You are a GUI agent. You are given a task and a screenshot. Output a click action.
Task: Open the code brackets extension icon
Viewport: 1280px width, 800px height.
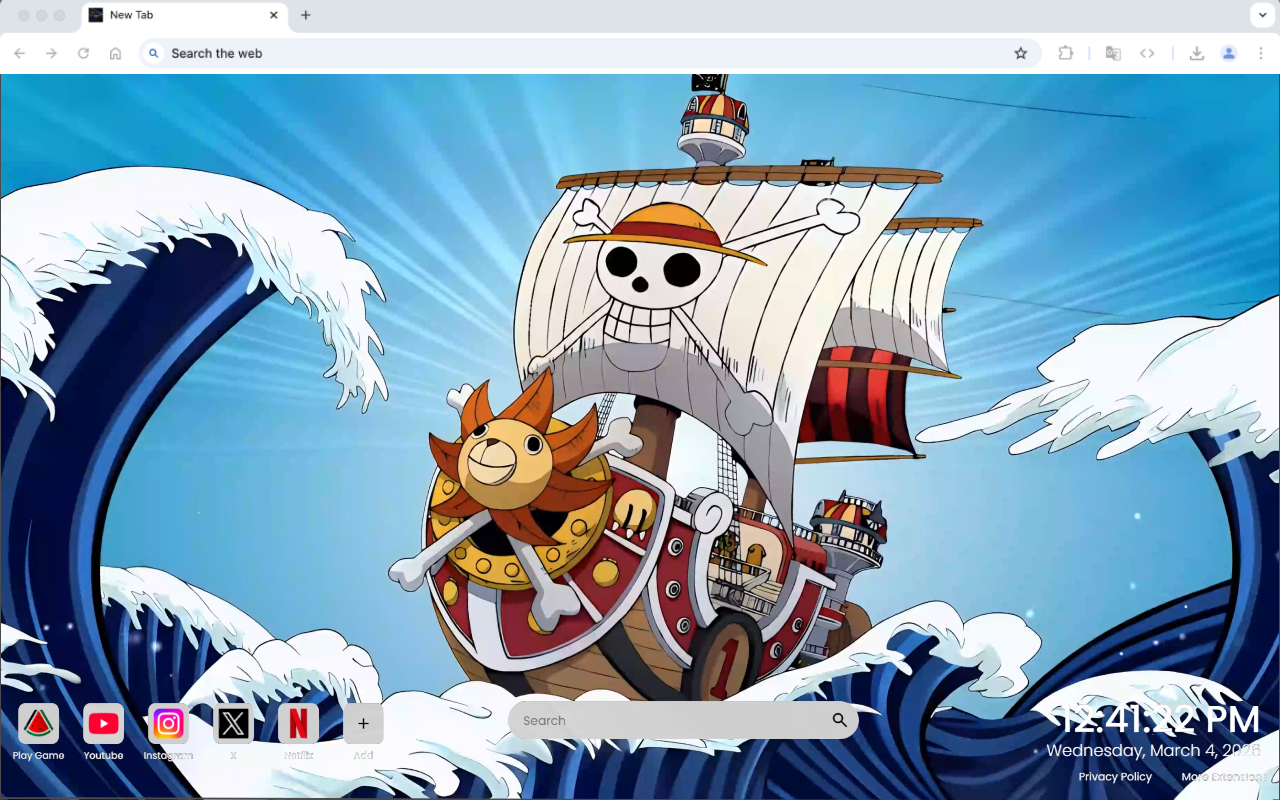(x=1147, y=53)
